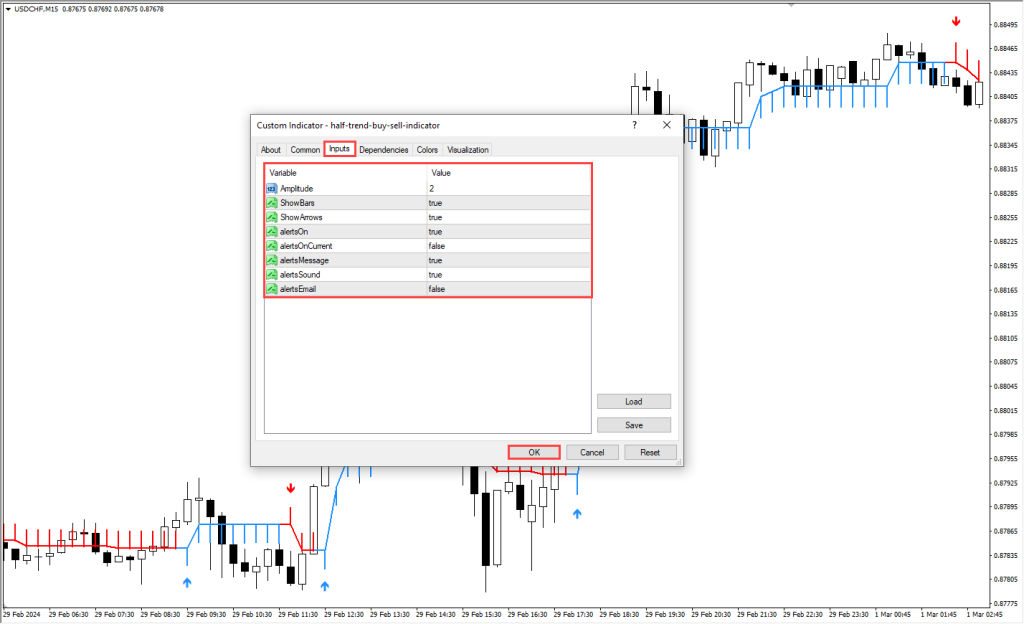Click the Amplitude variable integer icon
1024x624 pixels.
coord(272,189)
